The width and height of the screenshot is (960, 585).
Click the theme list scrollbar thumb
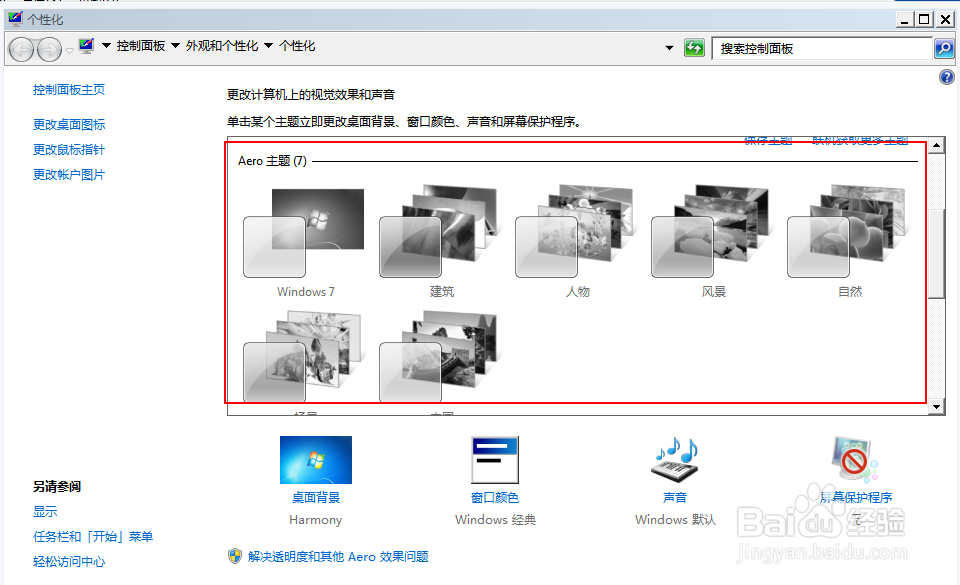click(936, 254)
